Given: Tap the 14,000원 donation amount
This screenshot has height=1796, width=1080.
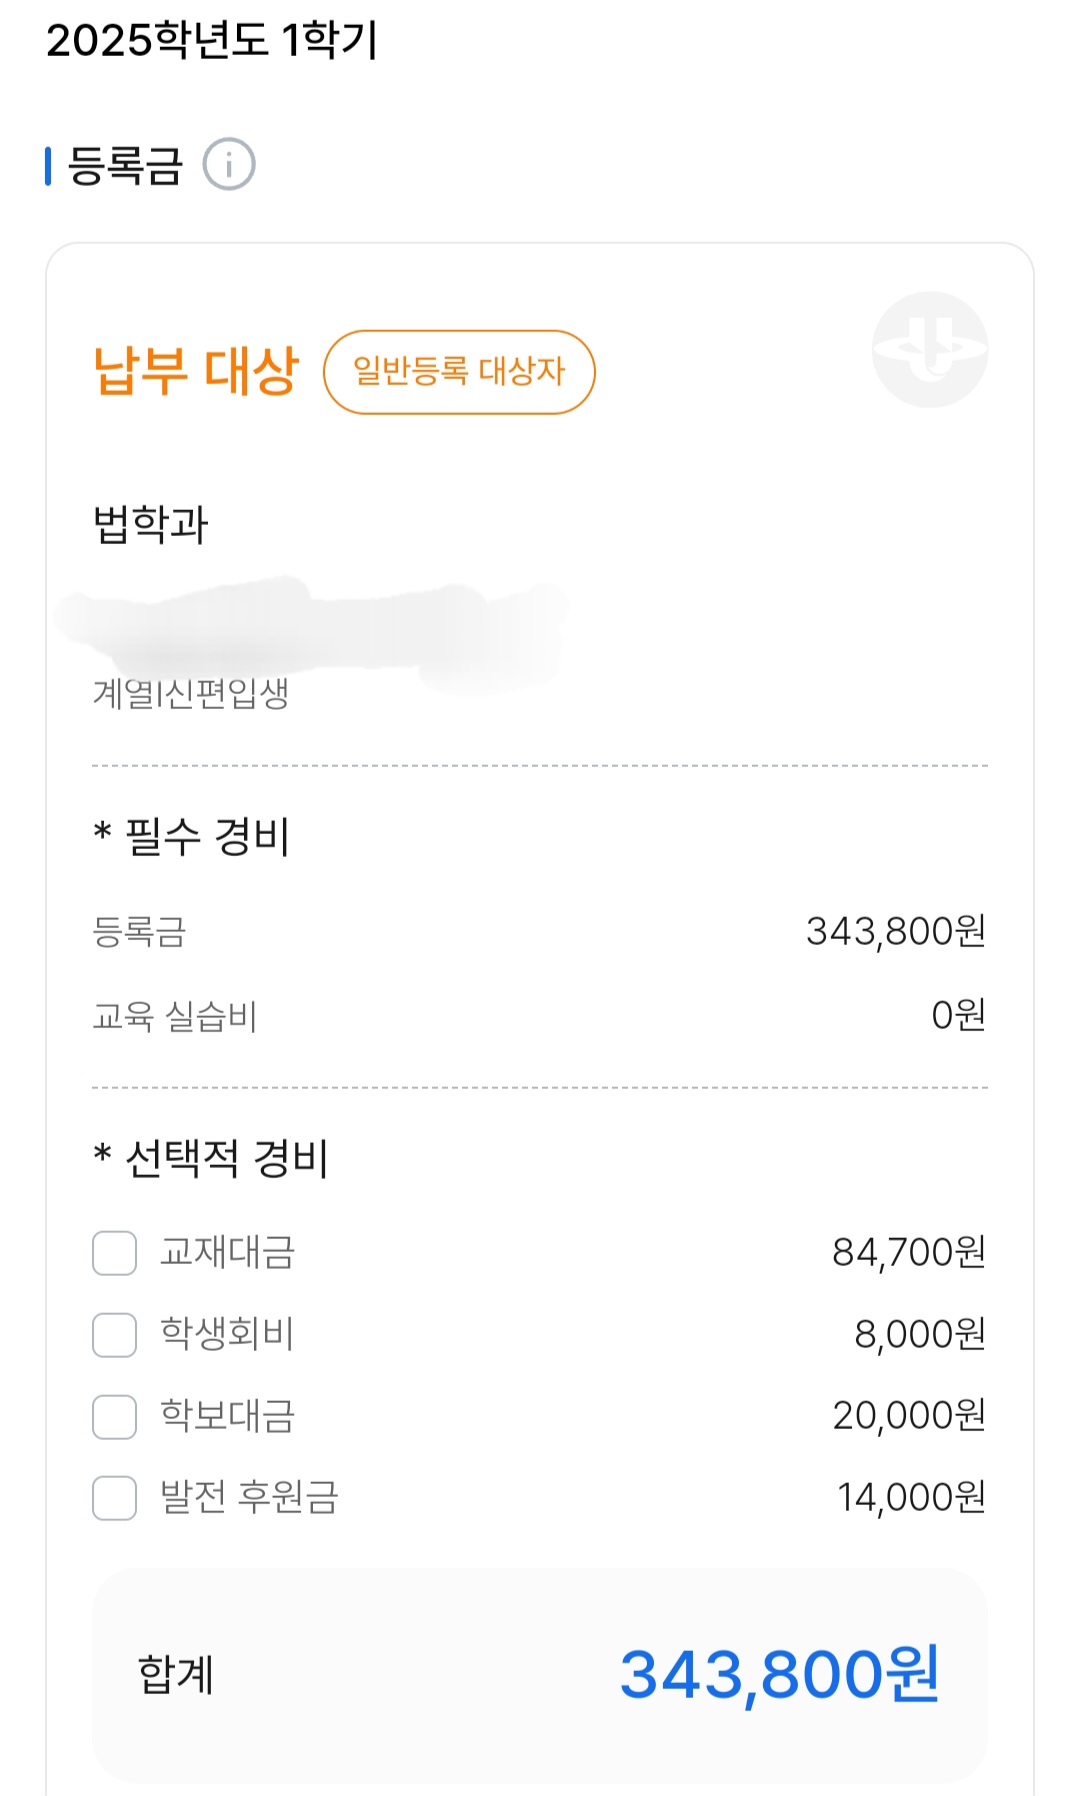Looking at the screenshot, I should tap(912, 1497).
